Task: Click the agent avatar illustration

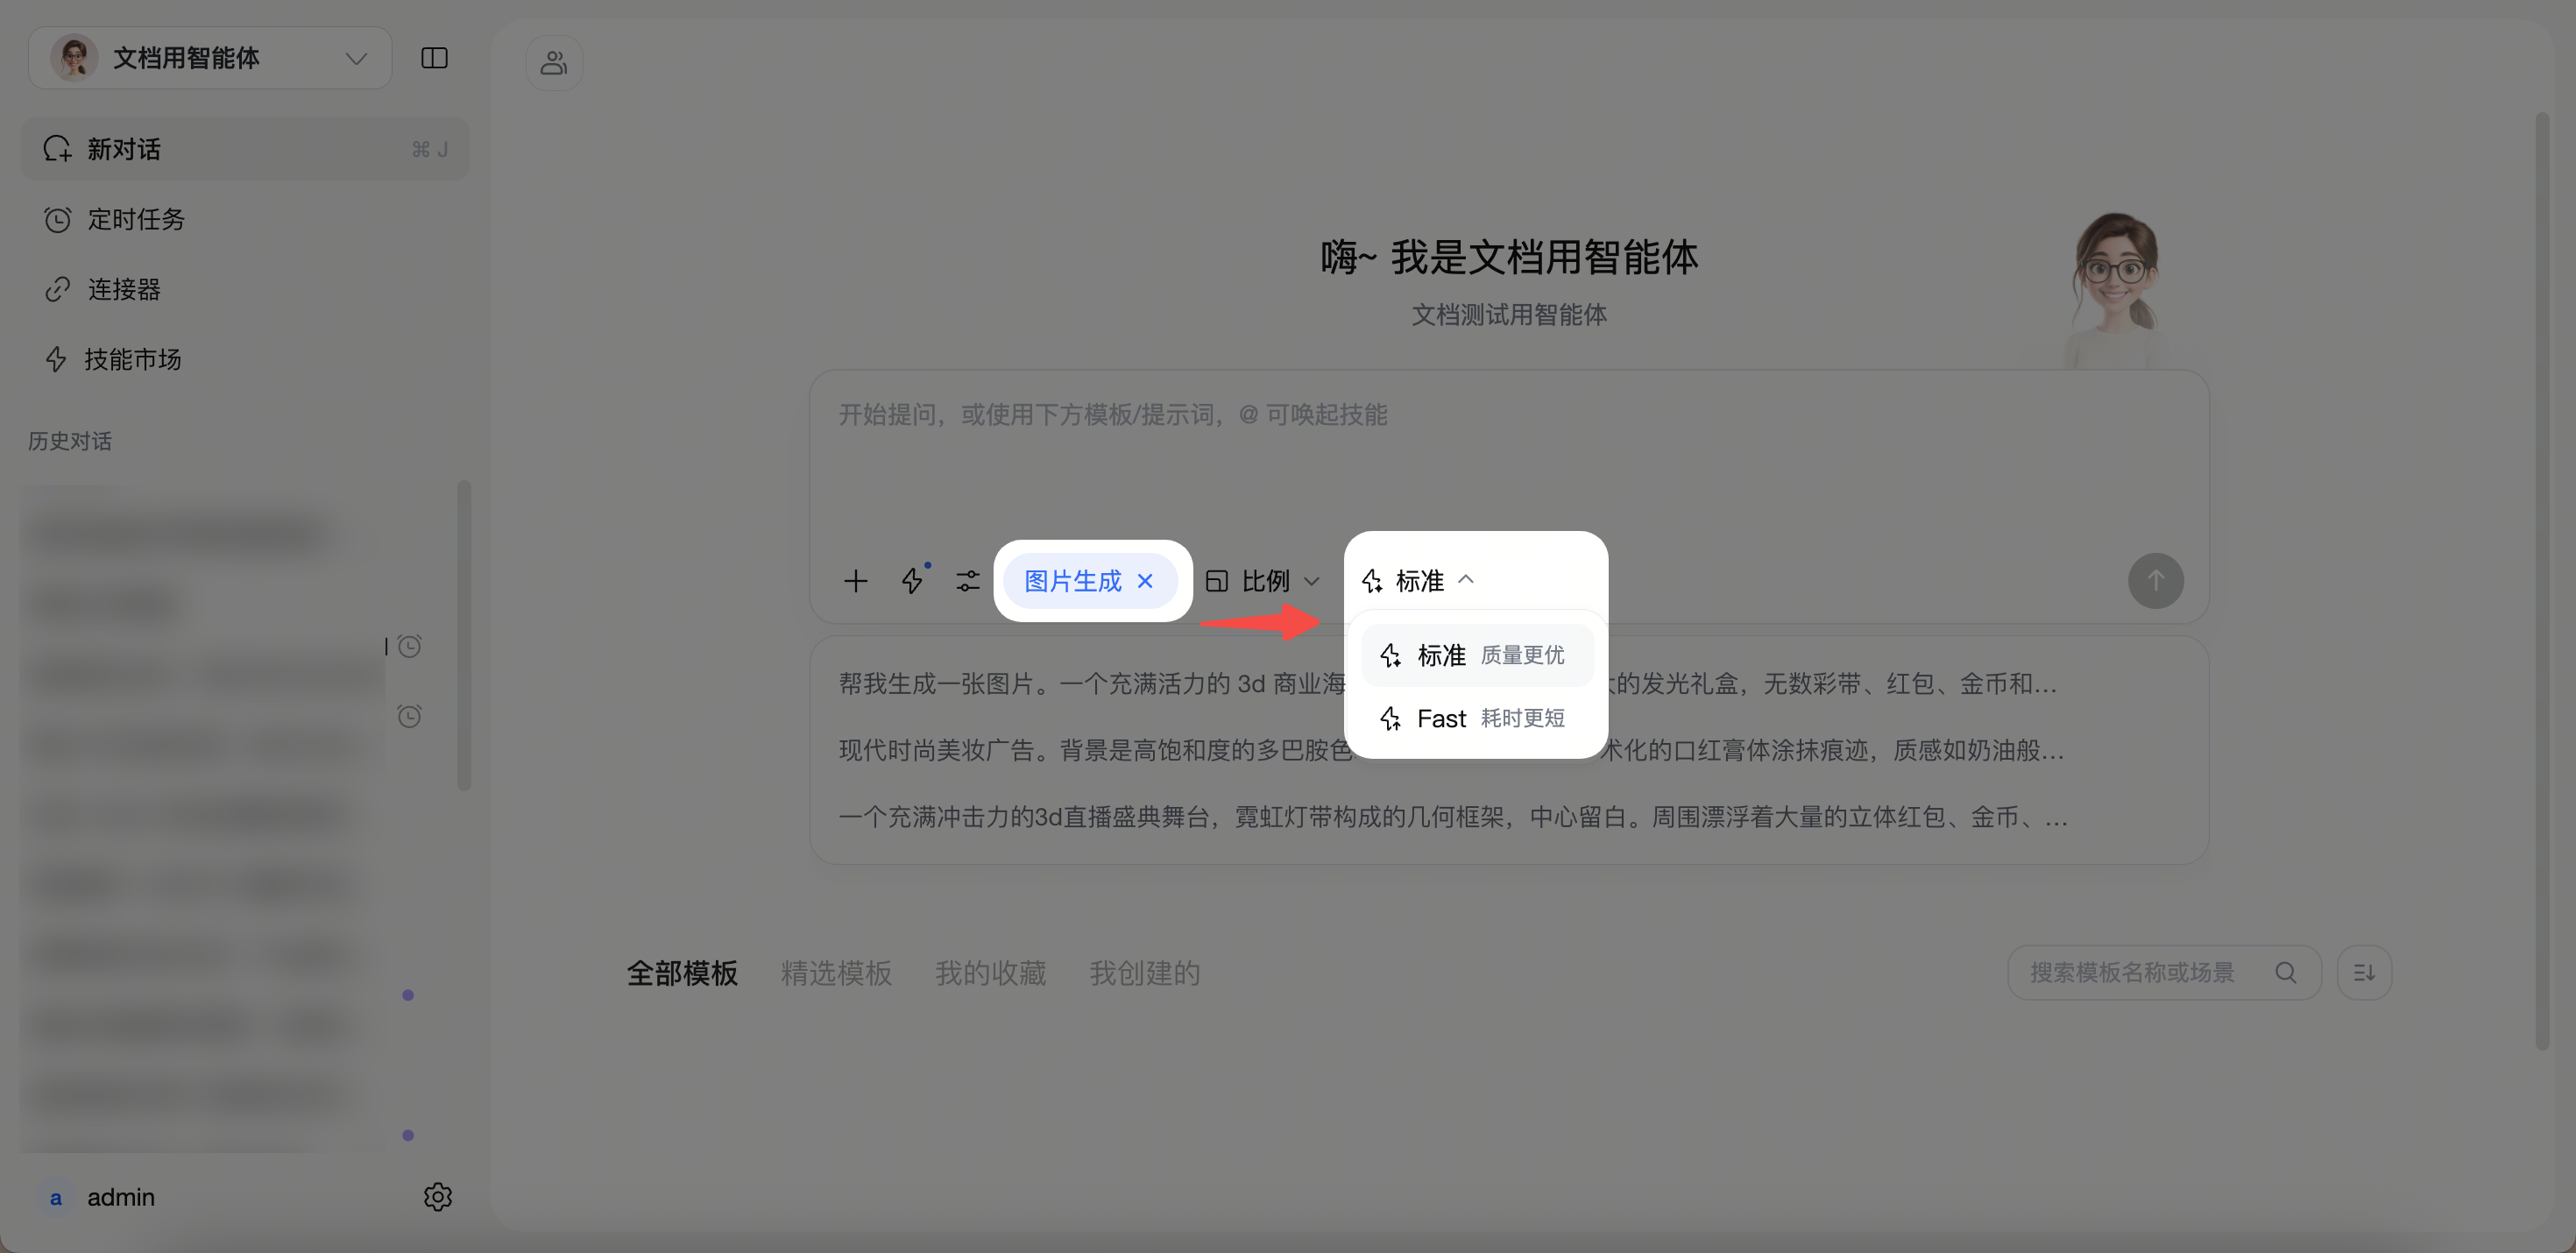Action: point(2114,290)
